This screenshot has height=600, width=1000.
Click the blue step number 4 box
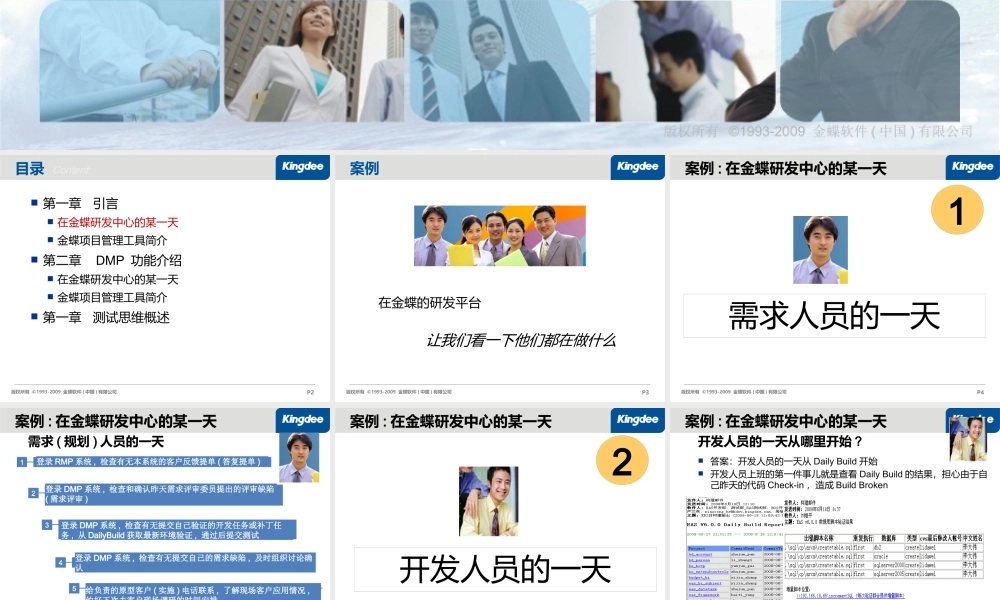click(x=61, y=562)
